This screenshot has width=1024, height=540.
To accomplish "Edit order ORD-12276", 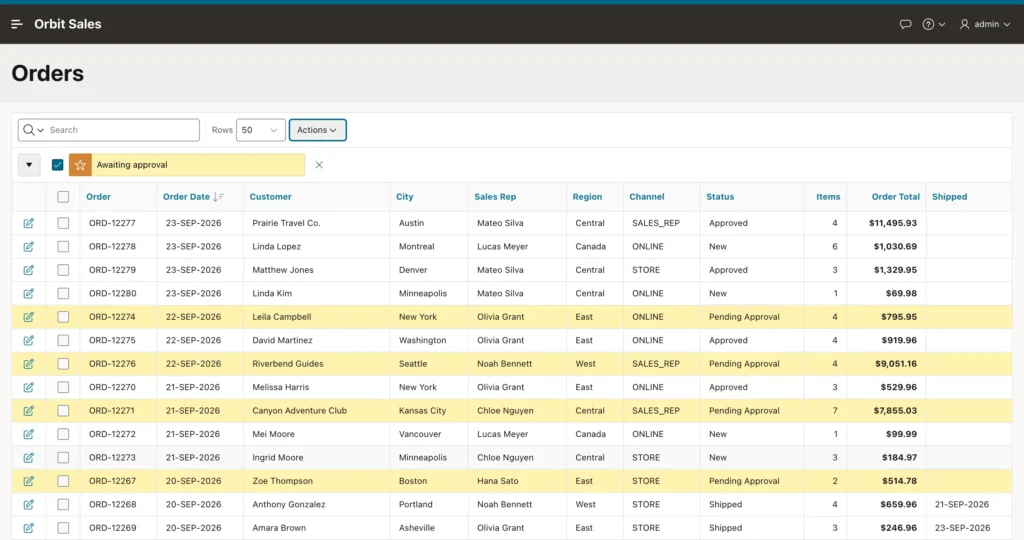I will (x=29, y=364).
